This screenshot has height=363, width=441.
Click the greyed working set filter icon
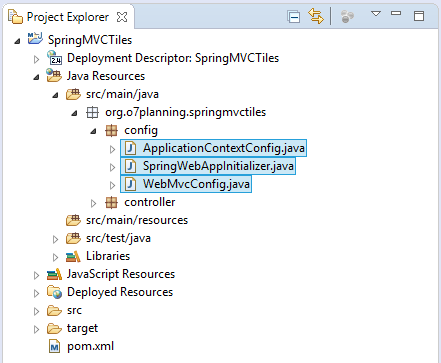[x=347, y=16]
